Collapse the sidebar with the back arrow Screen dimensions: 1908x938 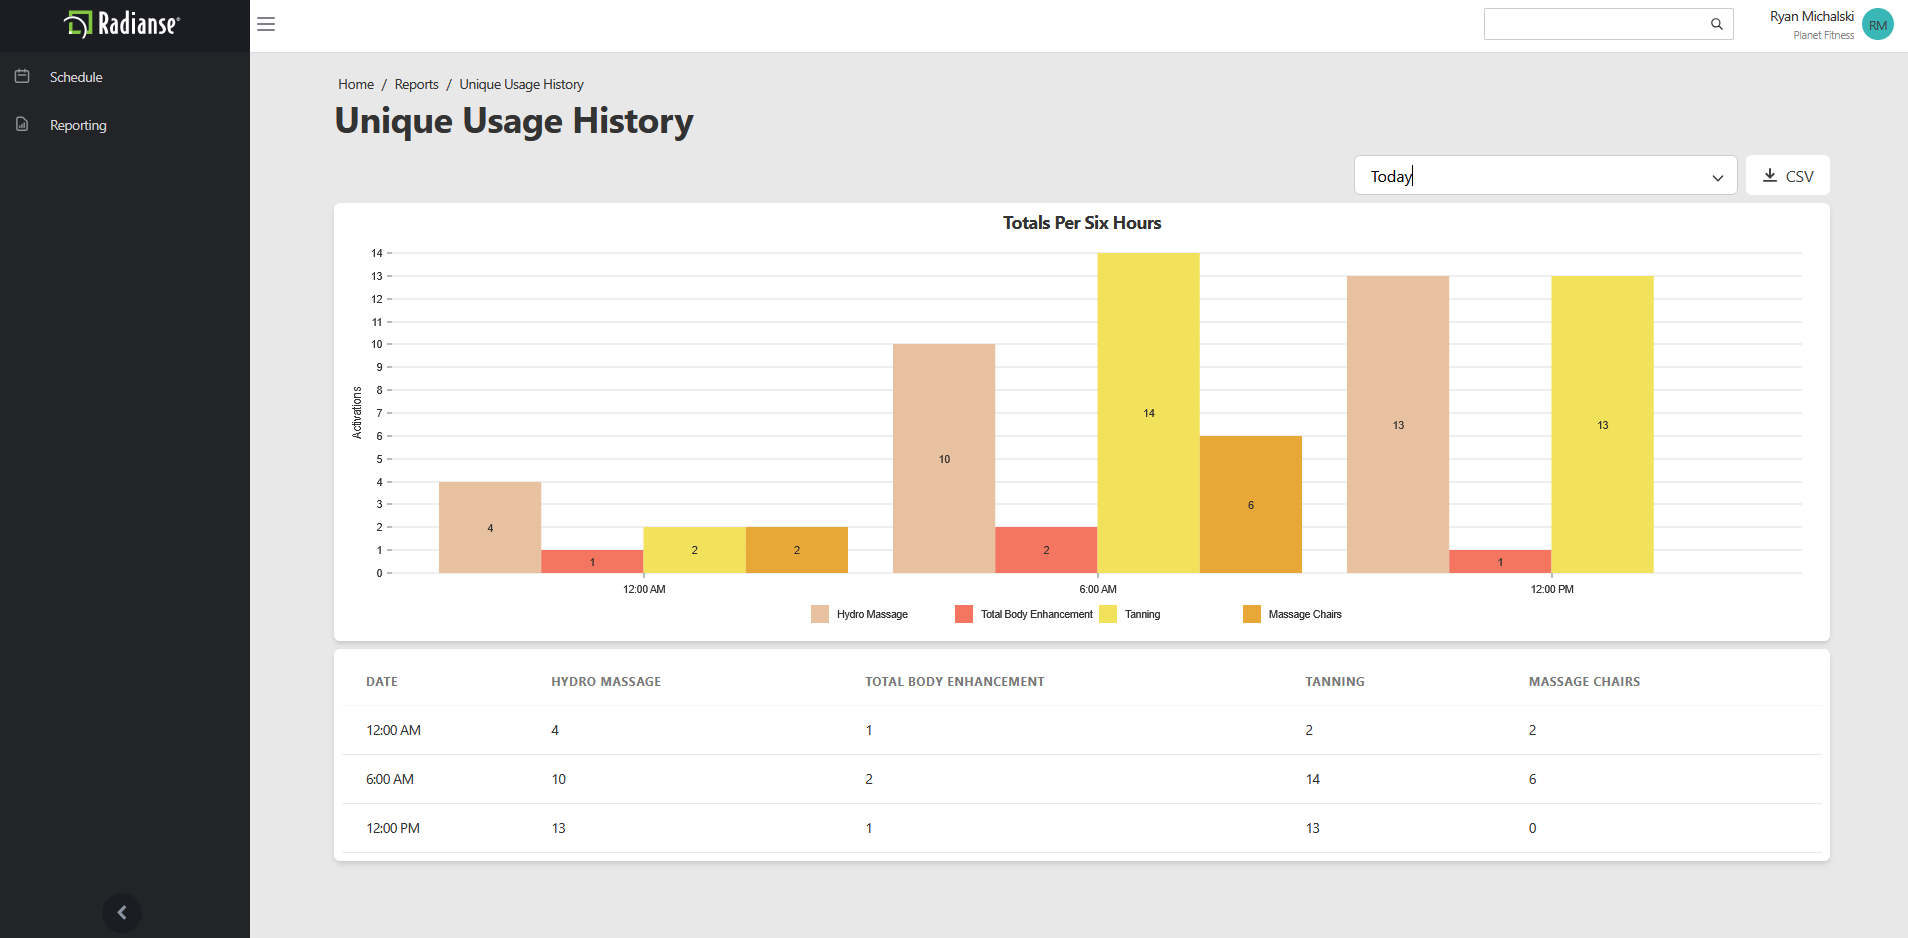122,912
